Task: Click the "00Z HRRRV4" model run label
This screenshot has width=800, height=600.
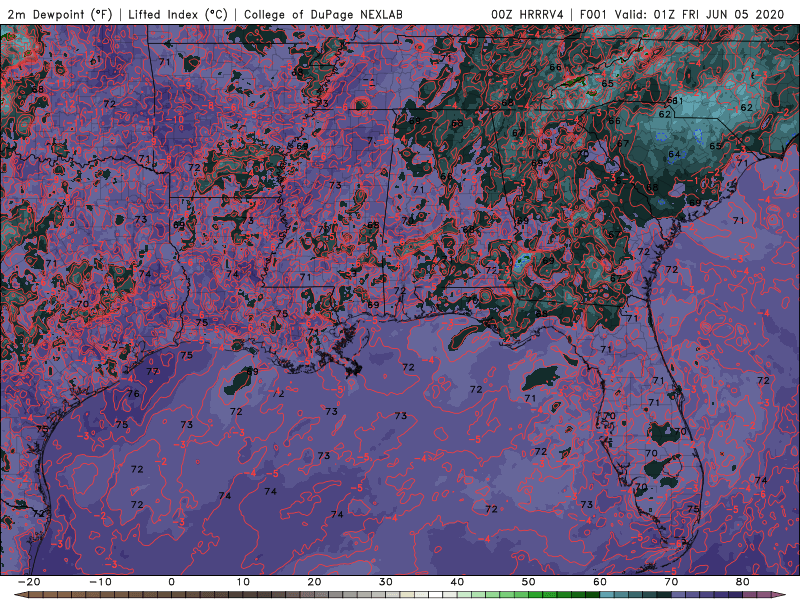Action: [x=527, y=15]
